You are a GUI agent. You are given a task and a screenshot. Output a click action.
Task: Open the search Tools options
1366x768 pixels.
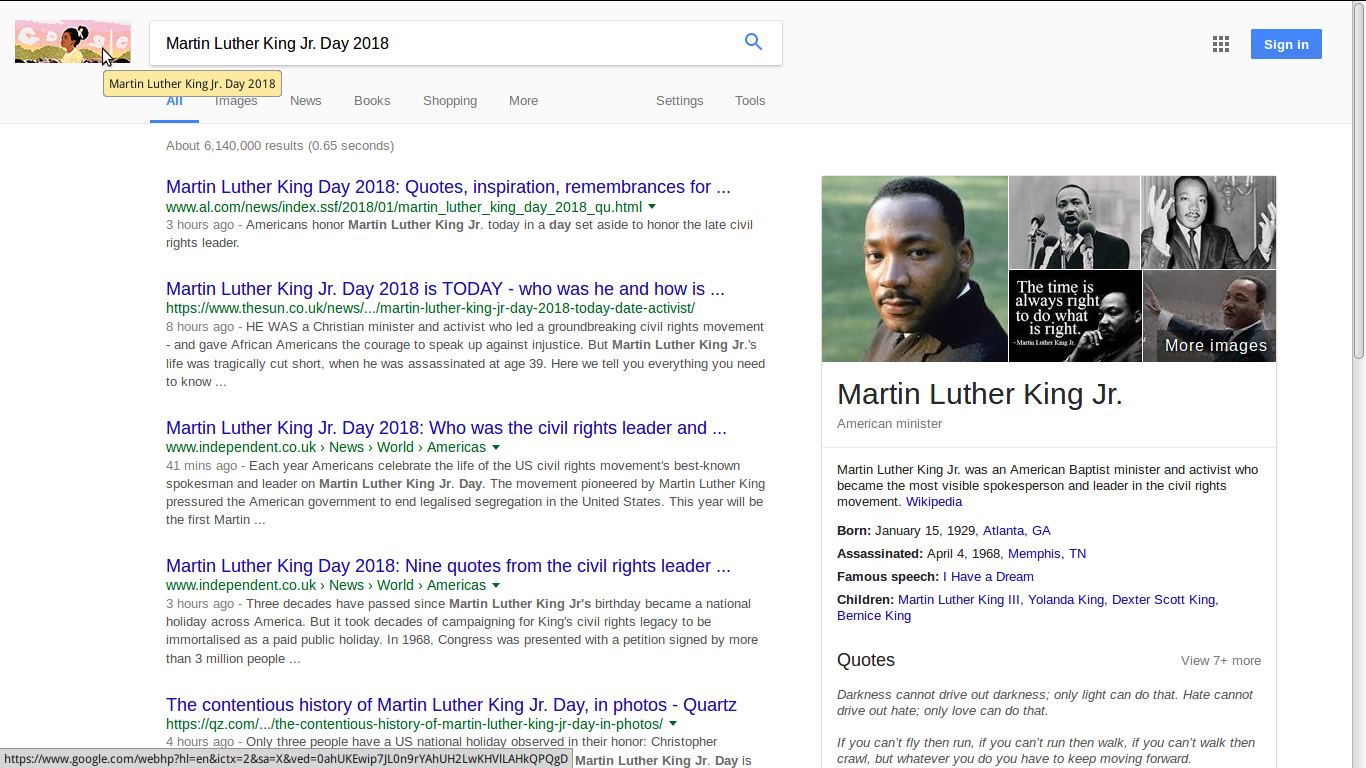(750, 101)
